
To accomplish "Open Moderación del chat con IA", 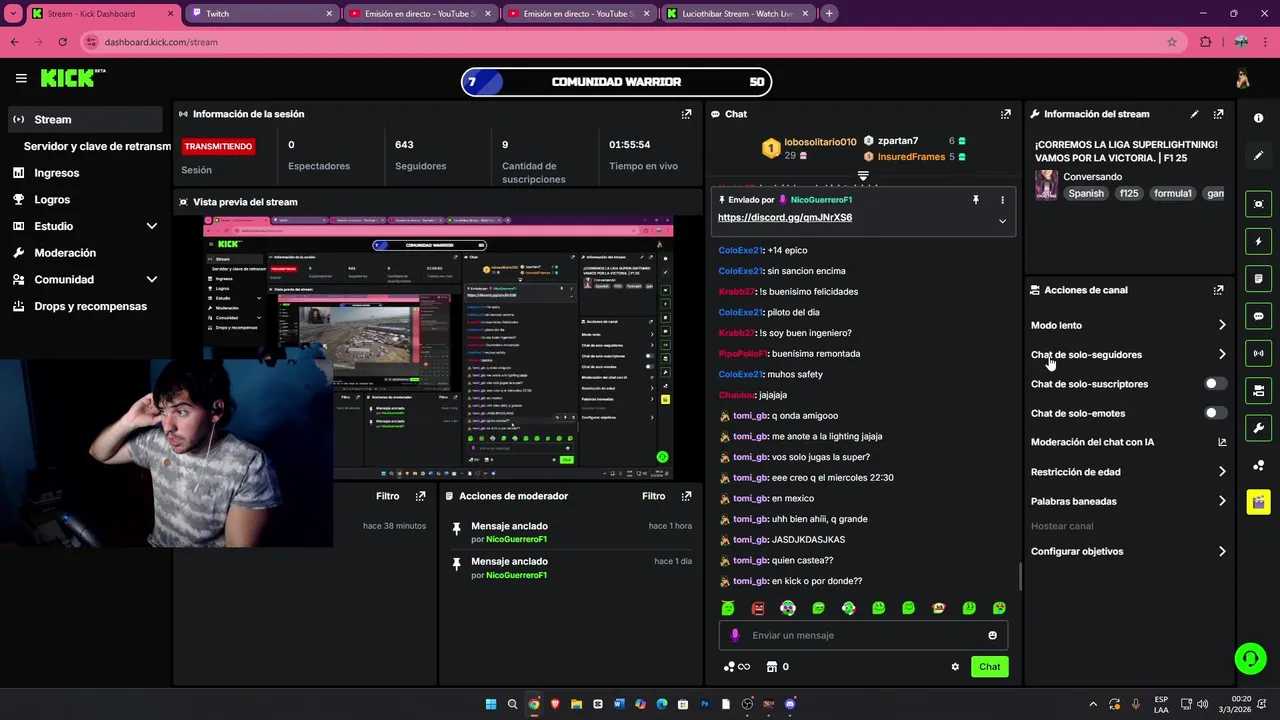I will tap(1128, 442).
